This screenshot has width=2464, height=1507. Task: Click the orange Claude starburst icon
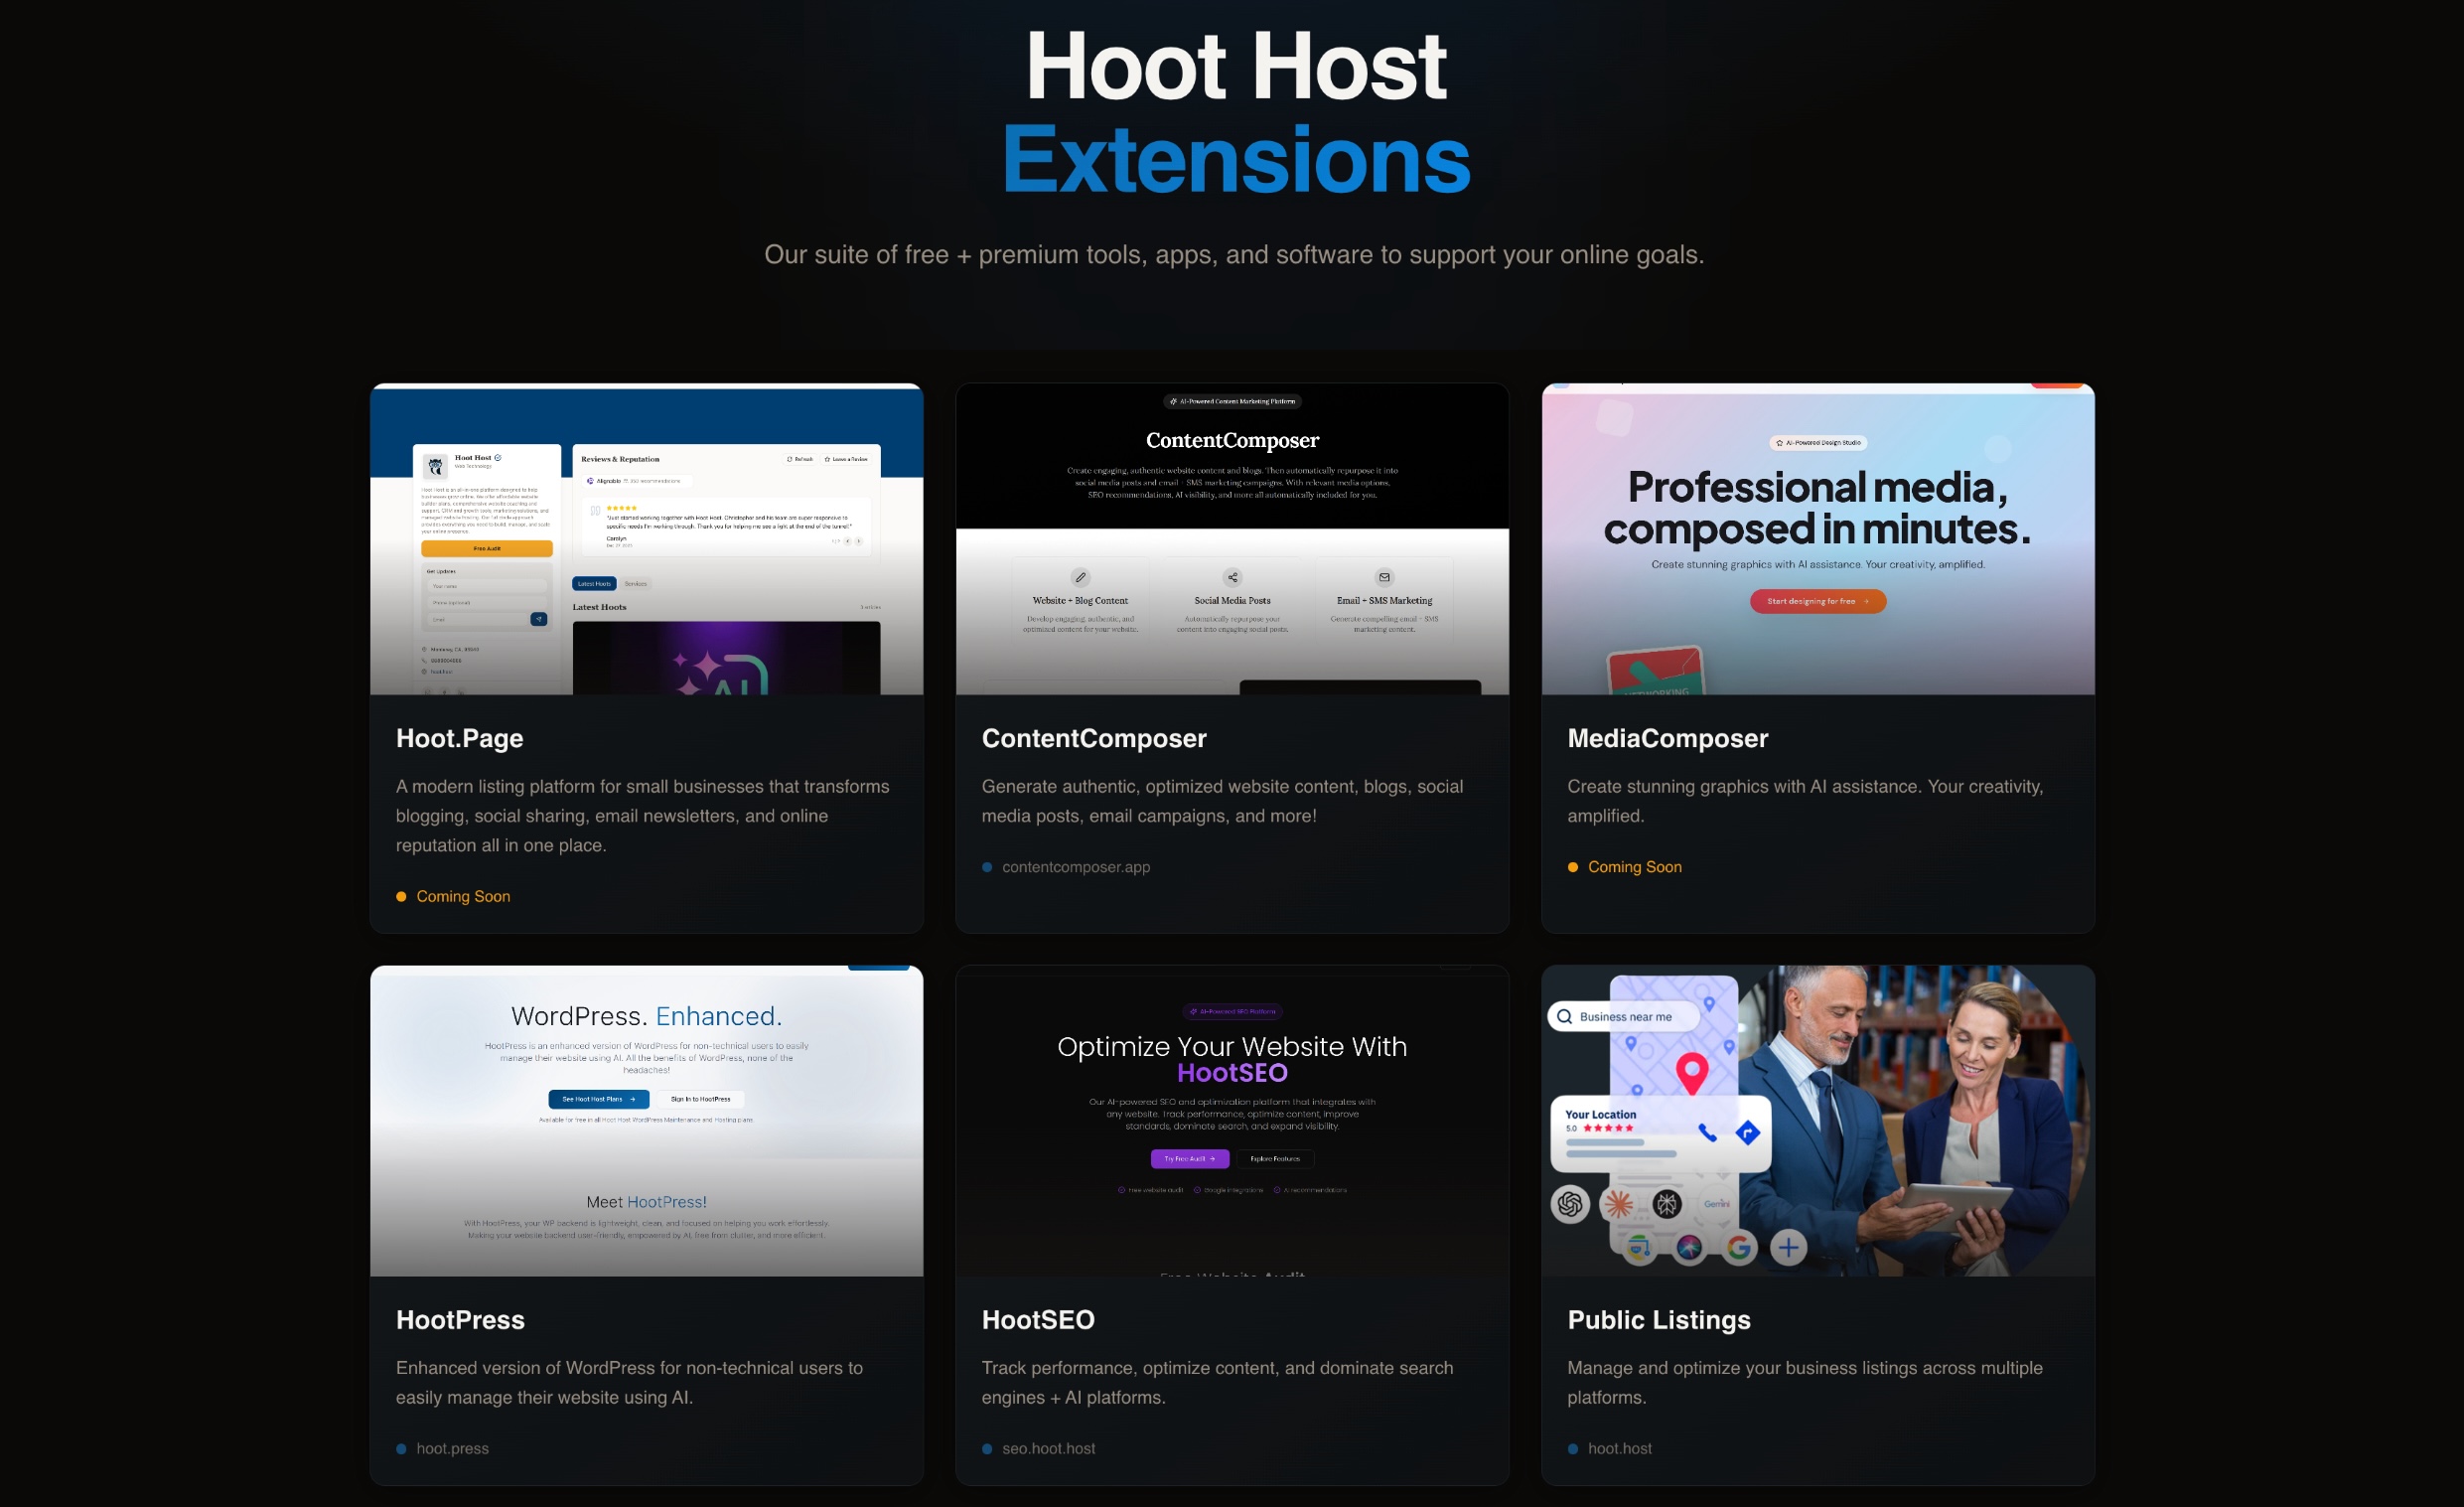[1619, 1204]
